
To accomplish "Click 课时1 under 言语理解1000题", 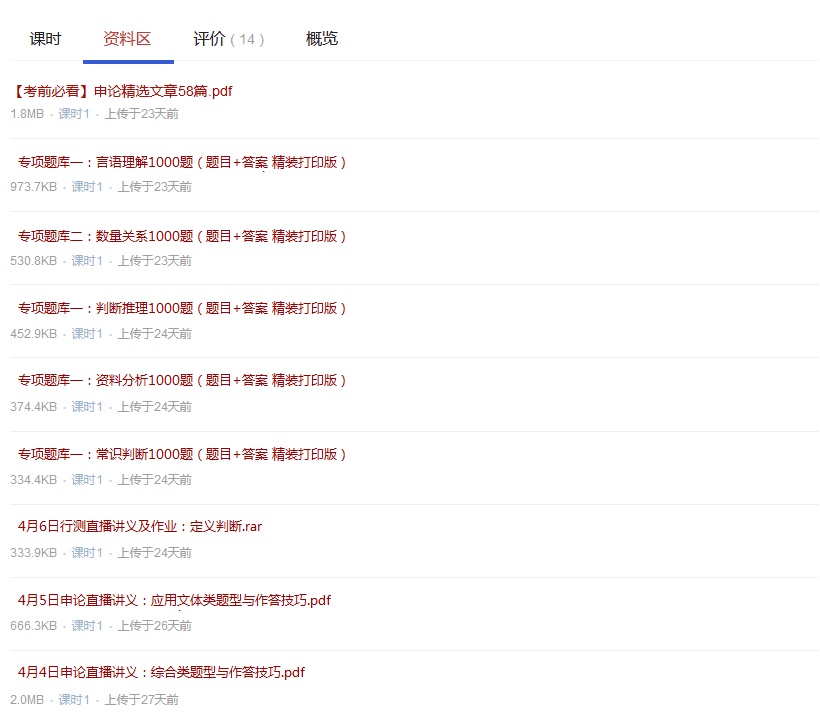I will [x=87, y=187].
